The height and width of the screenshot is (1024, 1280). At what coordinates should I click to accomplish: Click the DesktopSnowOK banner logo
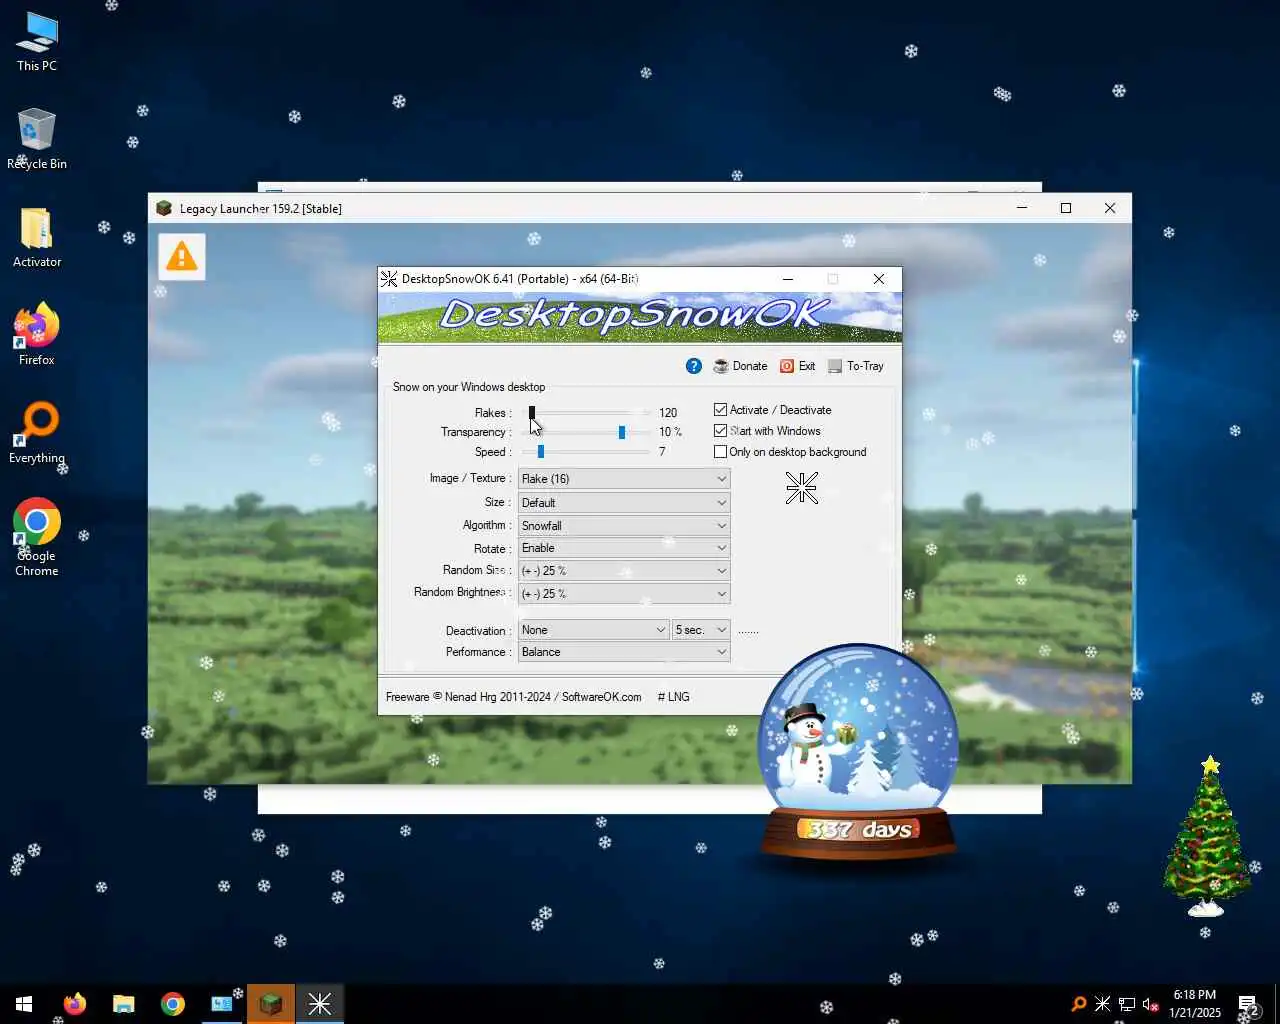tap(640, 316)
